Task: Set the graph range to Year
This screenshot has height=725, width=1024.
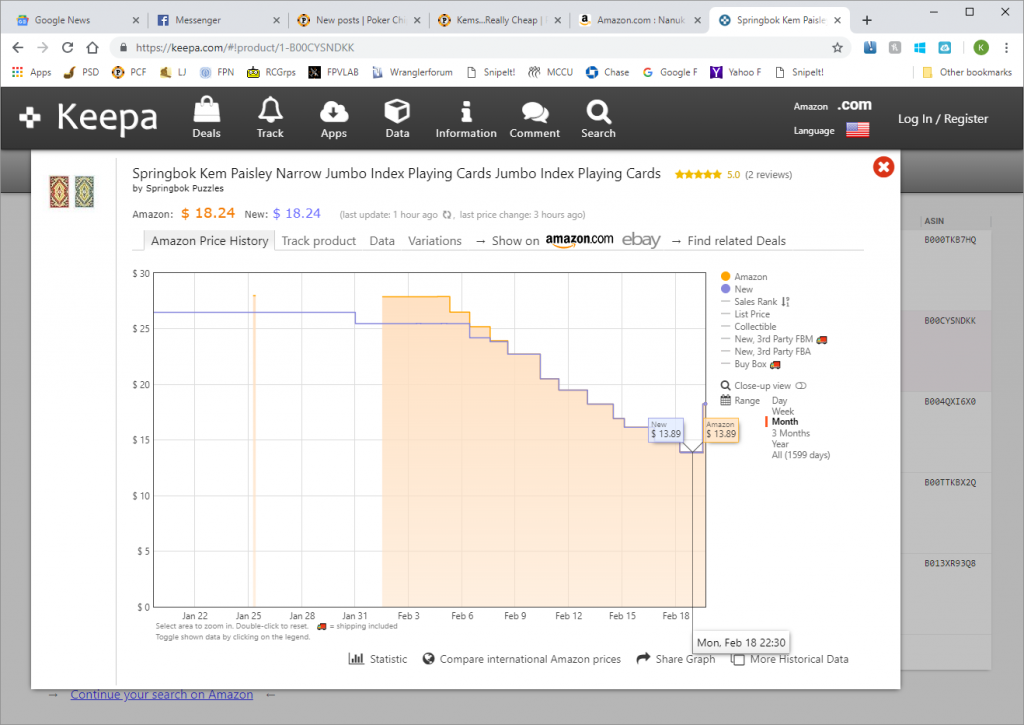Action: (780, 444)
